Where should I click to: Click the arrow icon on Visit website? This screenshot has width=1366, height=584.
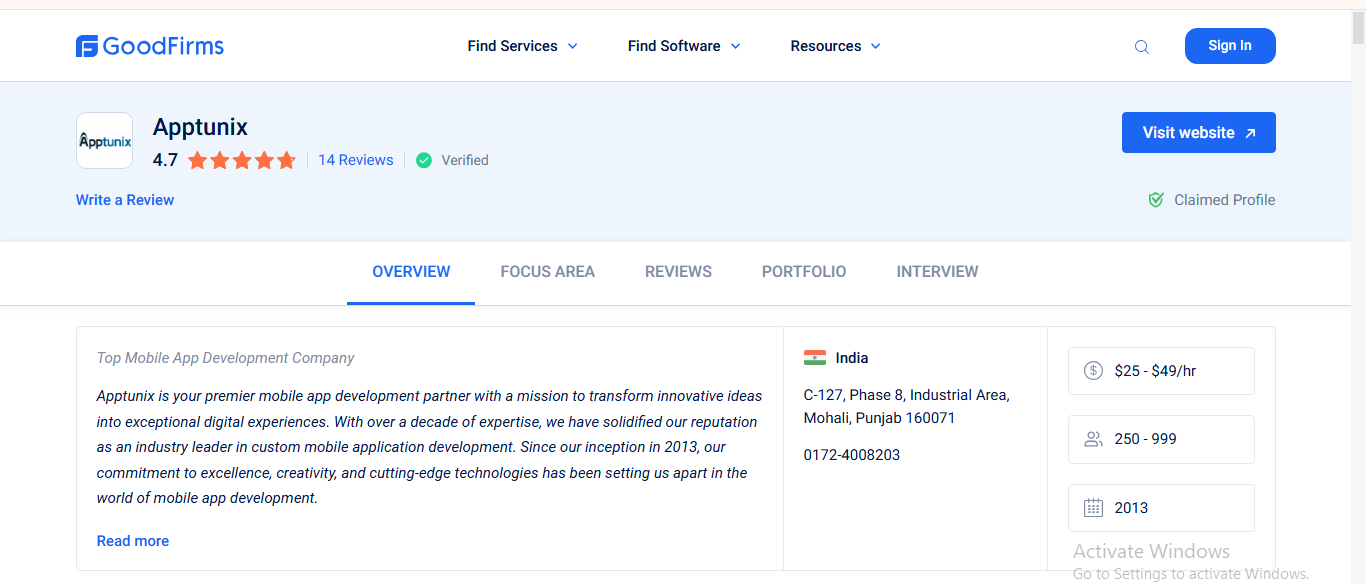[1250, 133]
